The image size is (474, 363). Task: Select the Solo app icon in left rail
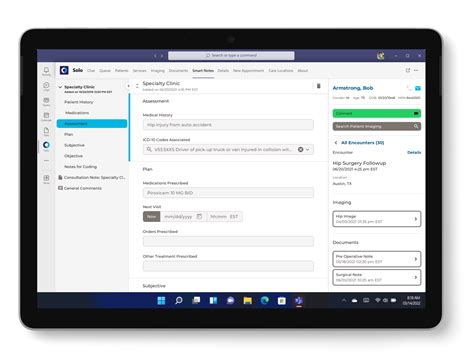46,145
